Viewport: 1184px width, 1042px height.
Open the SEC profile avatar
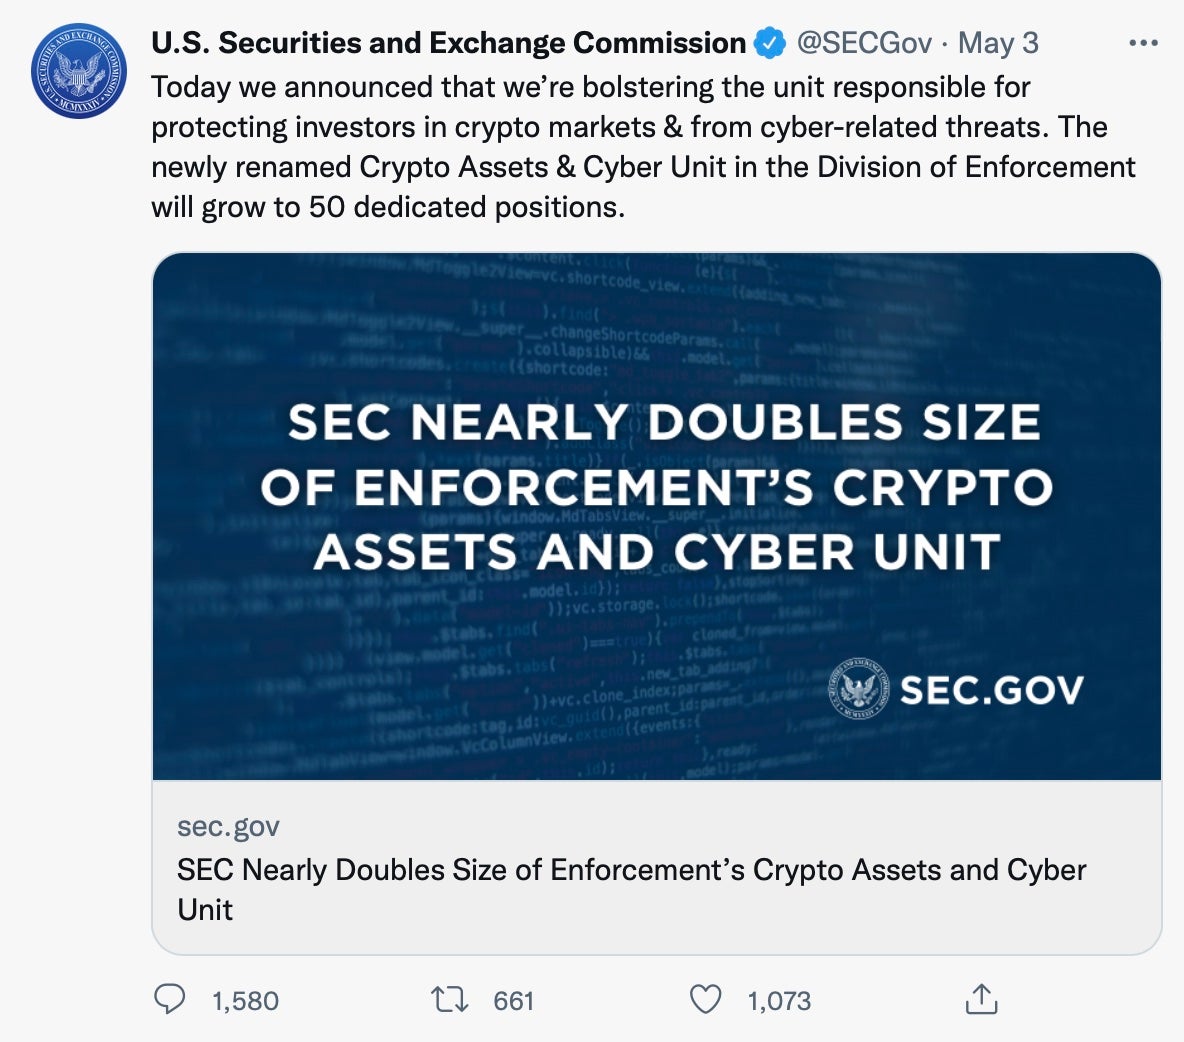(x=79, y=71)
